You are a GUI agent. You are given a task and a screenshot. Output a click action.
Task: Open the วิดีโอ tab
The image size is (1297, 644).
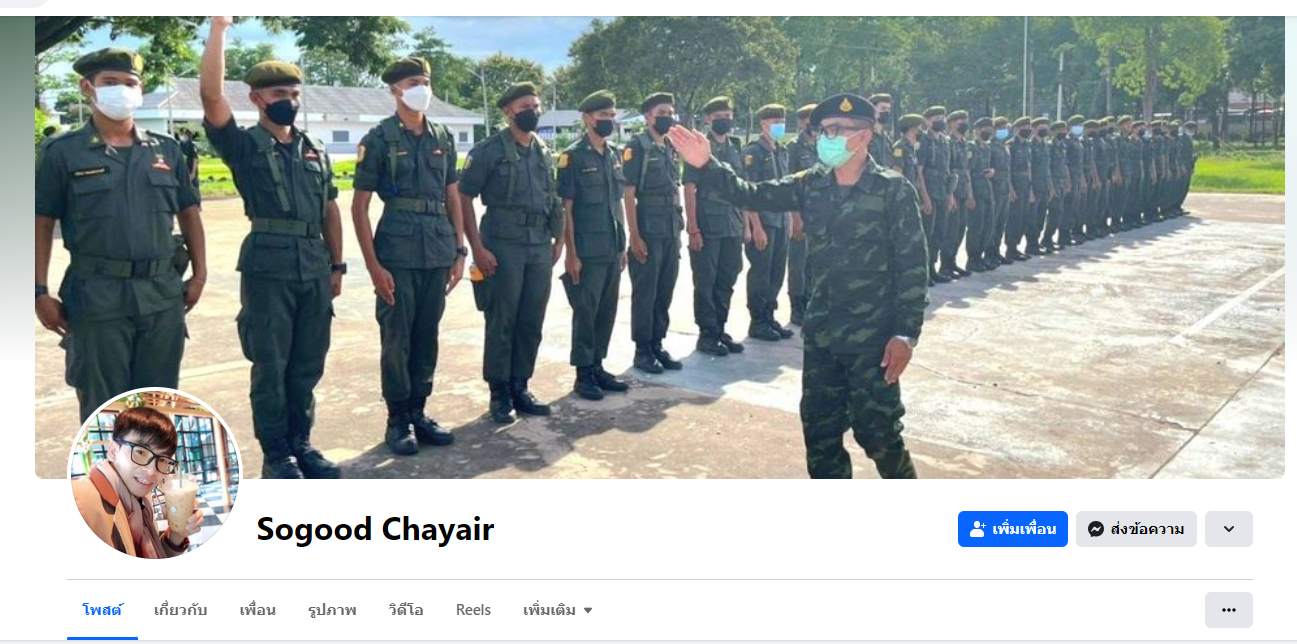[x=406, y=610]
